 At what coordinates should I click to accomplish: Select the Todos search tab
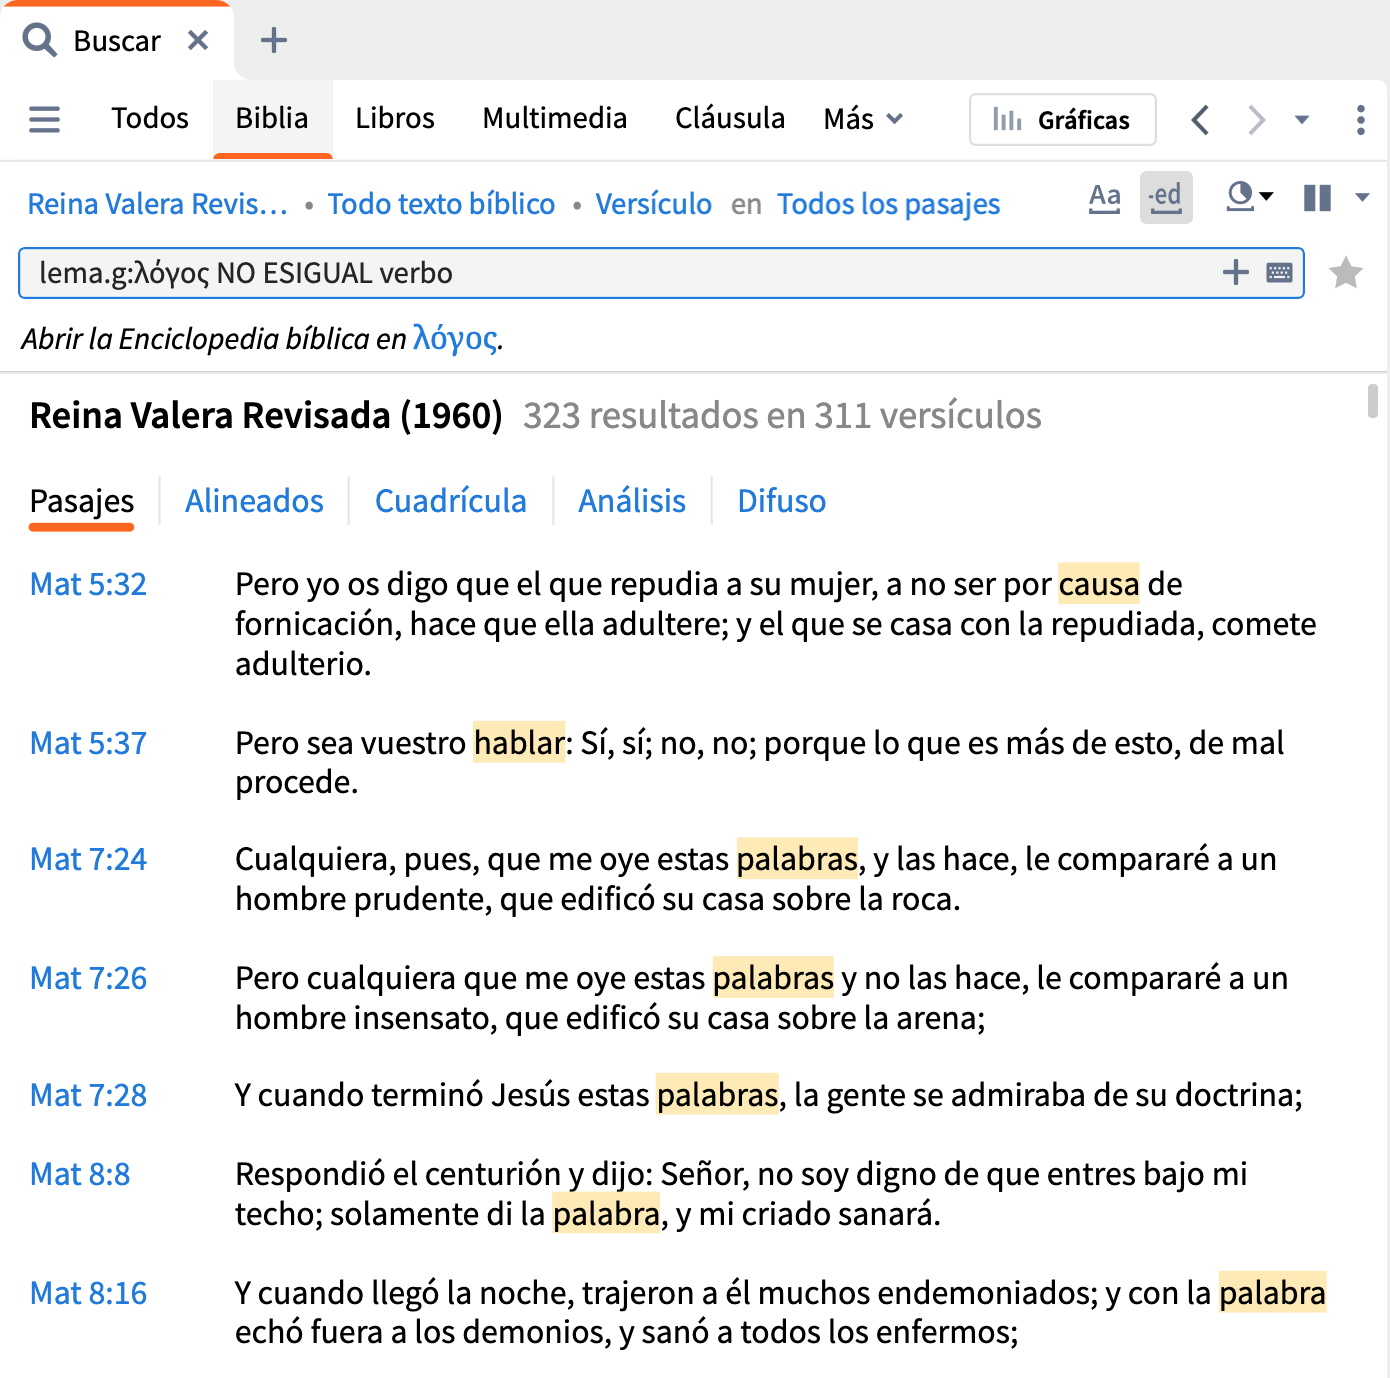click(150, 118)
